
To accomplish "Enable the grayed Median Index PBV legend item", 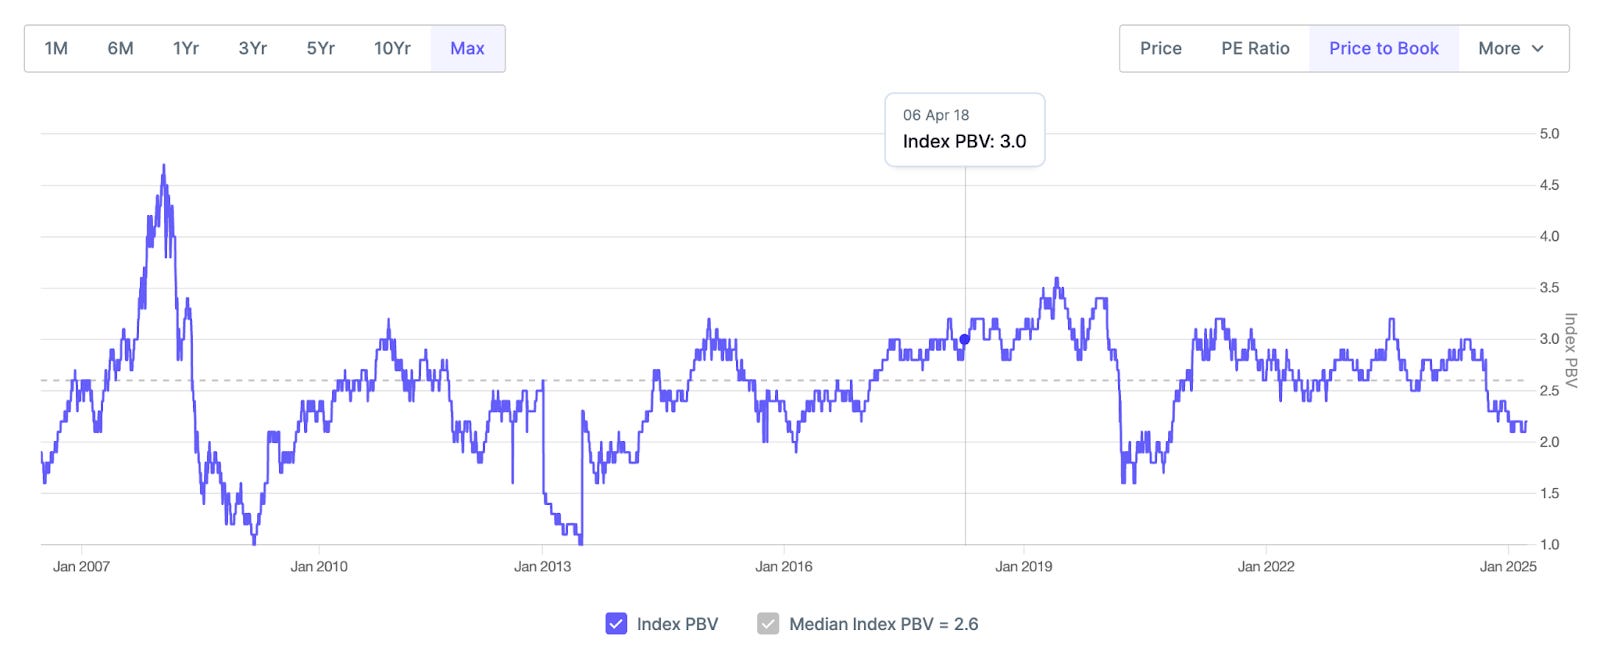I will [x=769, y=623].
